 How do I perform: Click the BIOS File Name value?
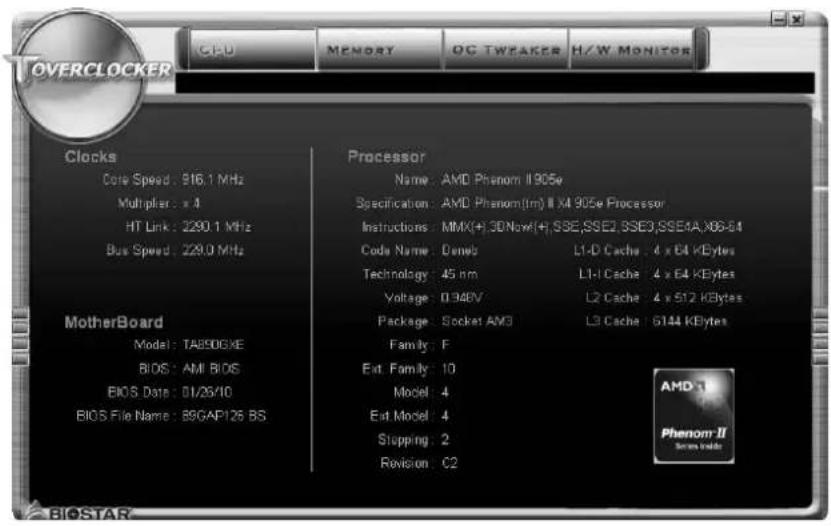pos(224,416)
